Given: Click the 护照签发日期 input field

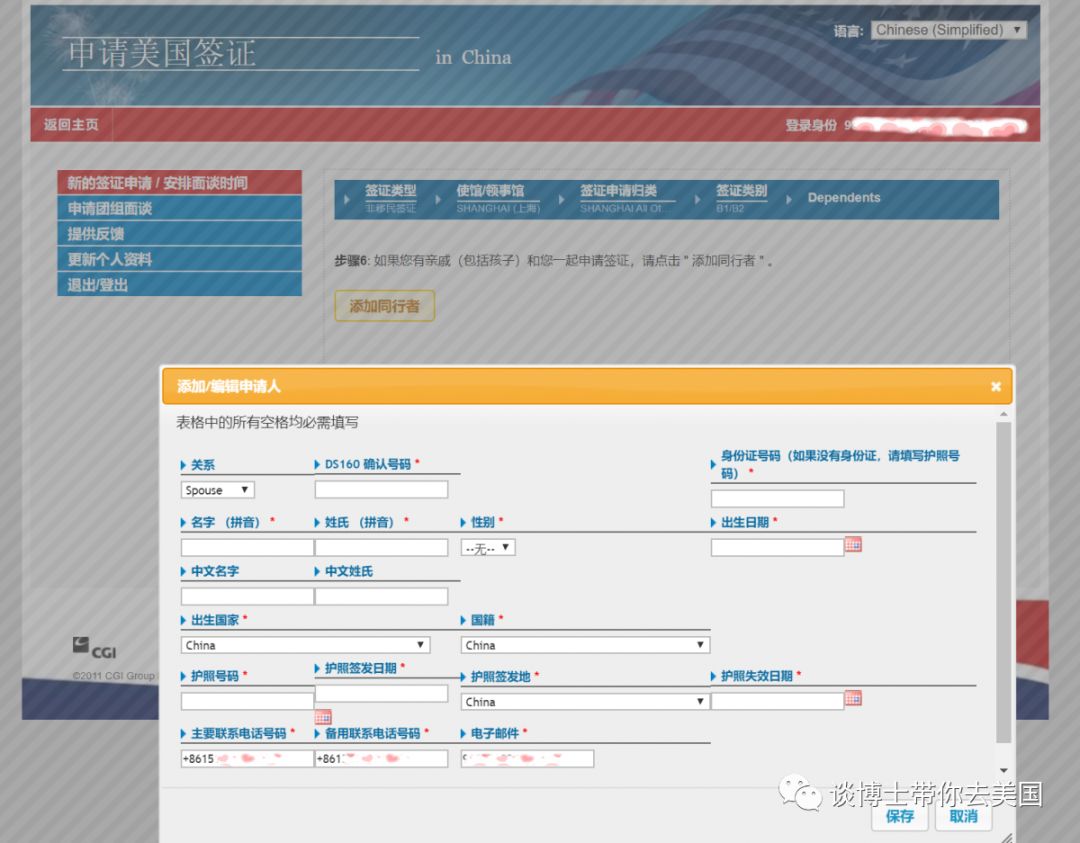Looking at the screenshot, I should click(x=381, y=693).
